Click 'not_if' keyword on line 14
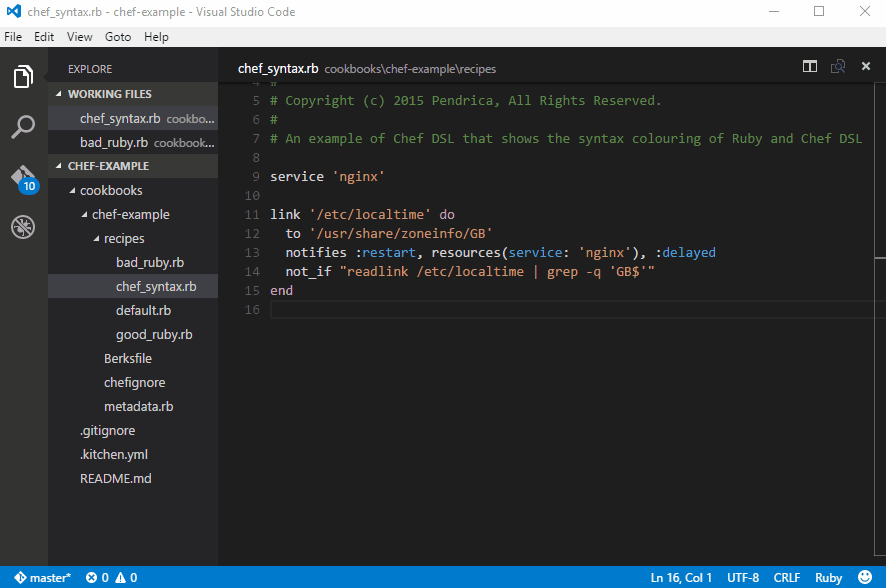Screen dimensions: 886x588 coord(308,272)
